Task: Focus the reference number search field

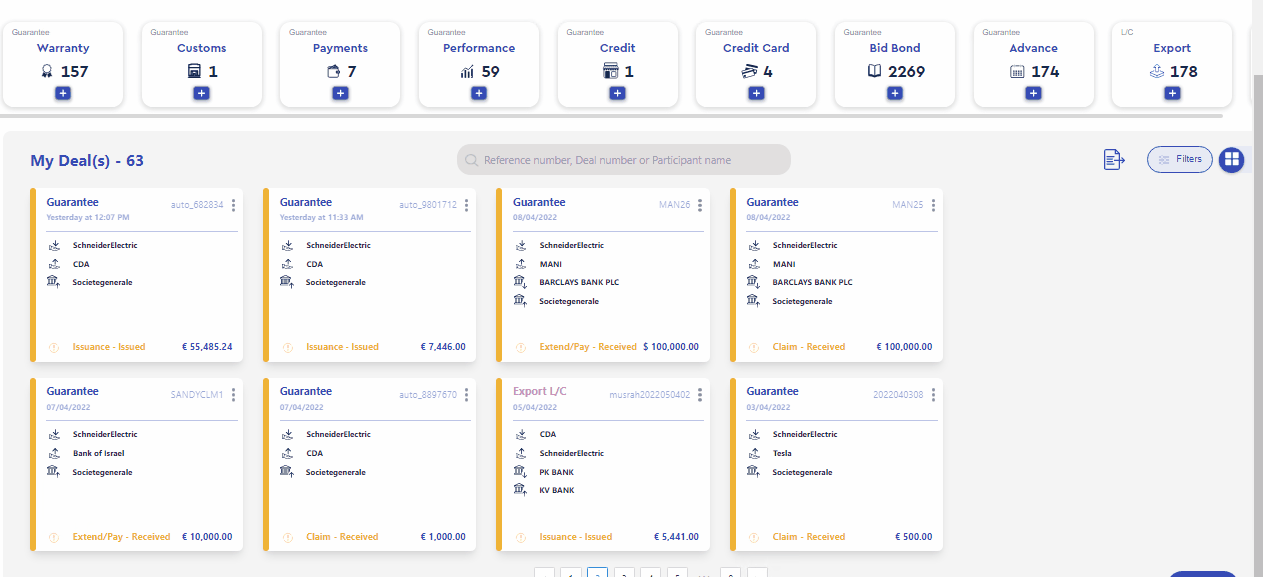Action: pos(624,160)
